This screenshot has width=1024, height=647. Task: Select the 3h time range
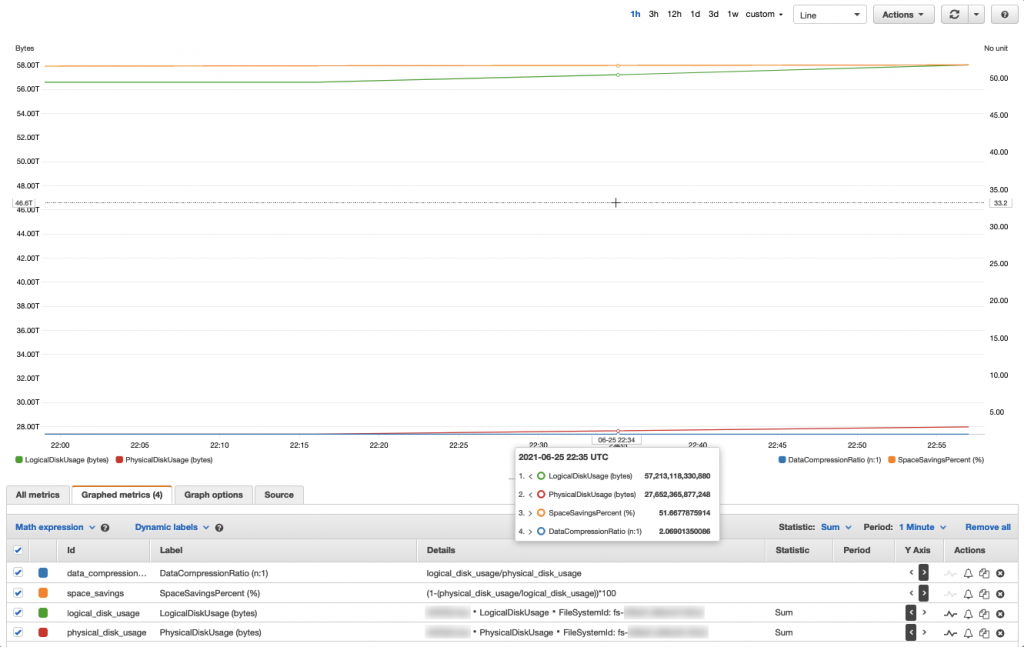(654, 14)
